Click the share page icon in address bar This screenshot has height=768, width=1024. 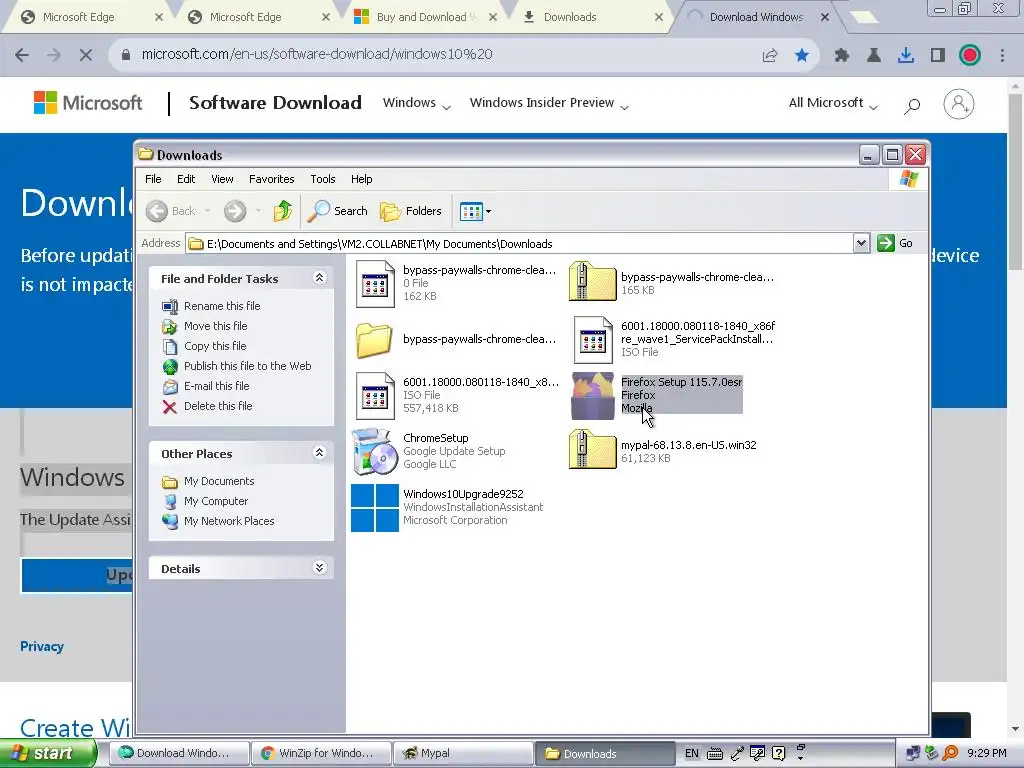click(x=770, y=55)
